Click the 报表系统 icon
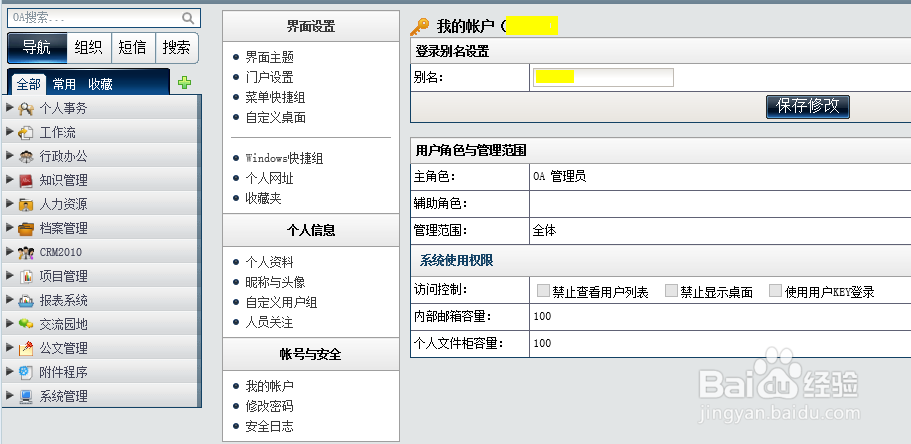The width and height of the screenshot is (911, 444). click(x=26, y=300)
